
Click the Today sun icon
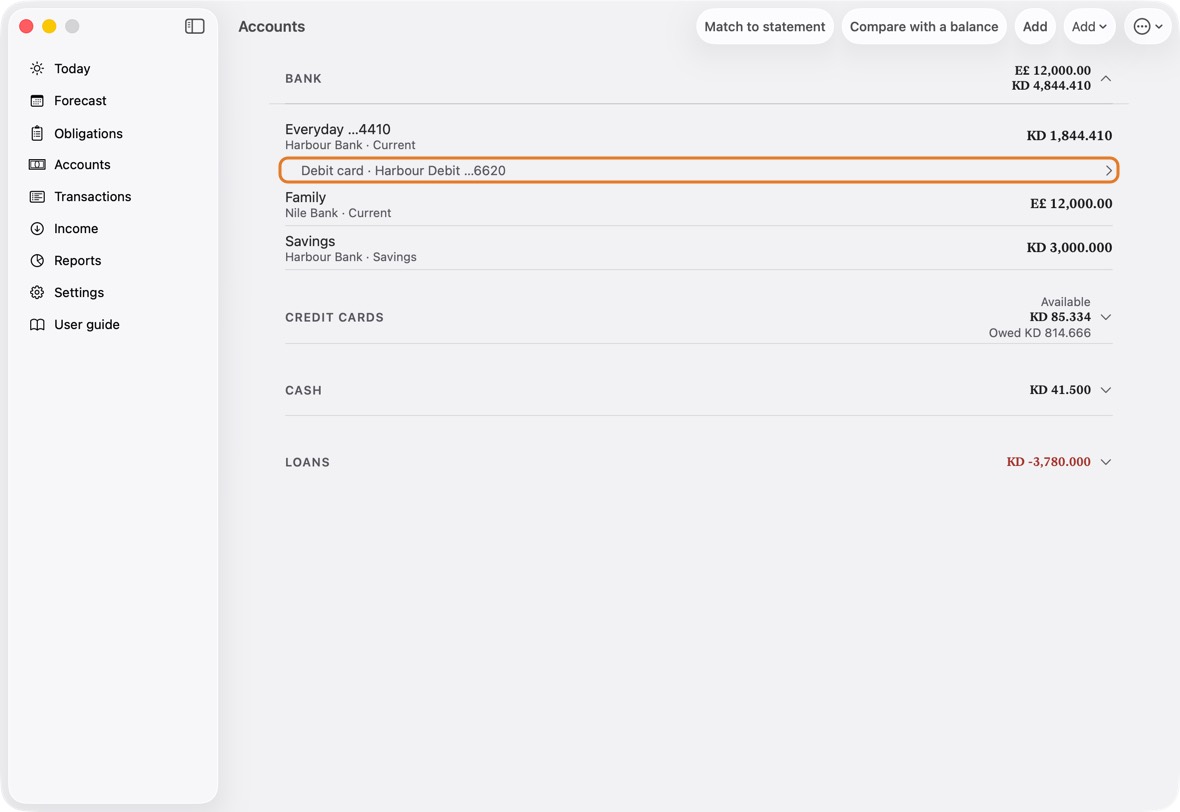(x=37, y=68)
